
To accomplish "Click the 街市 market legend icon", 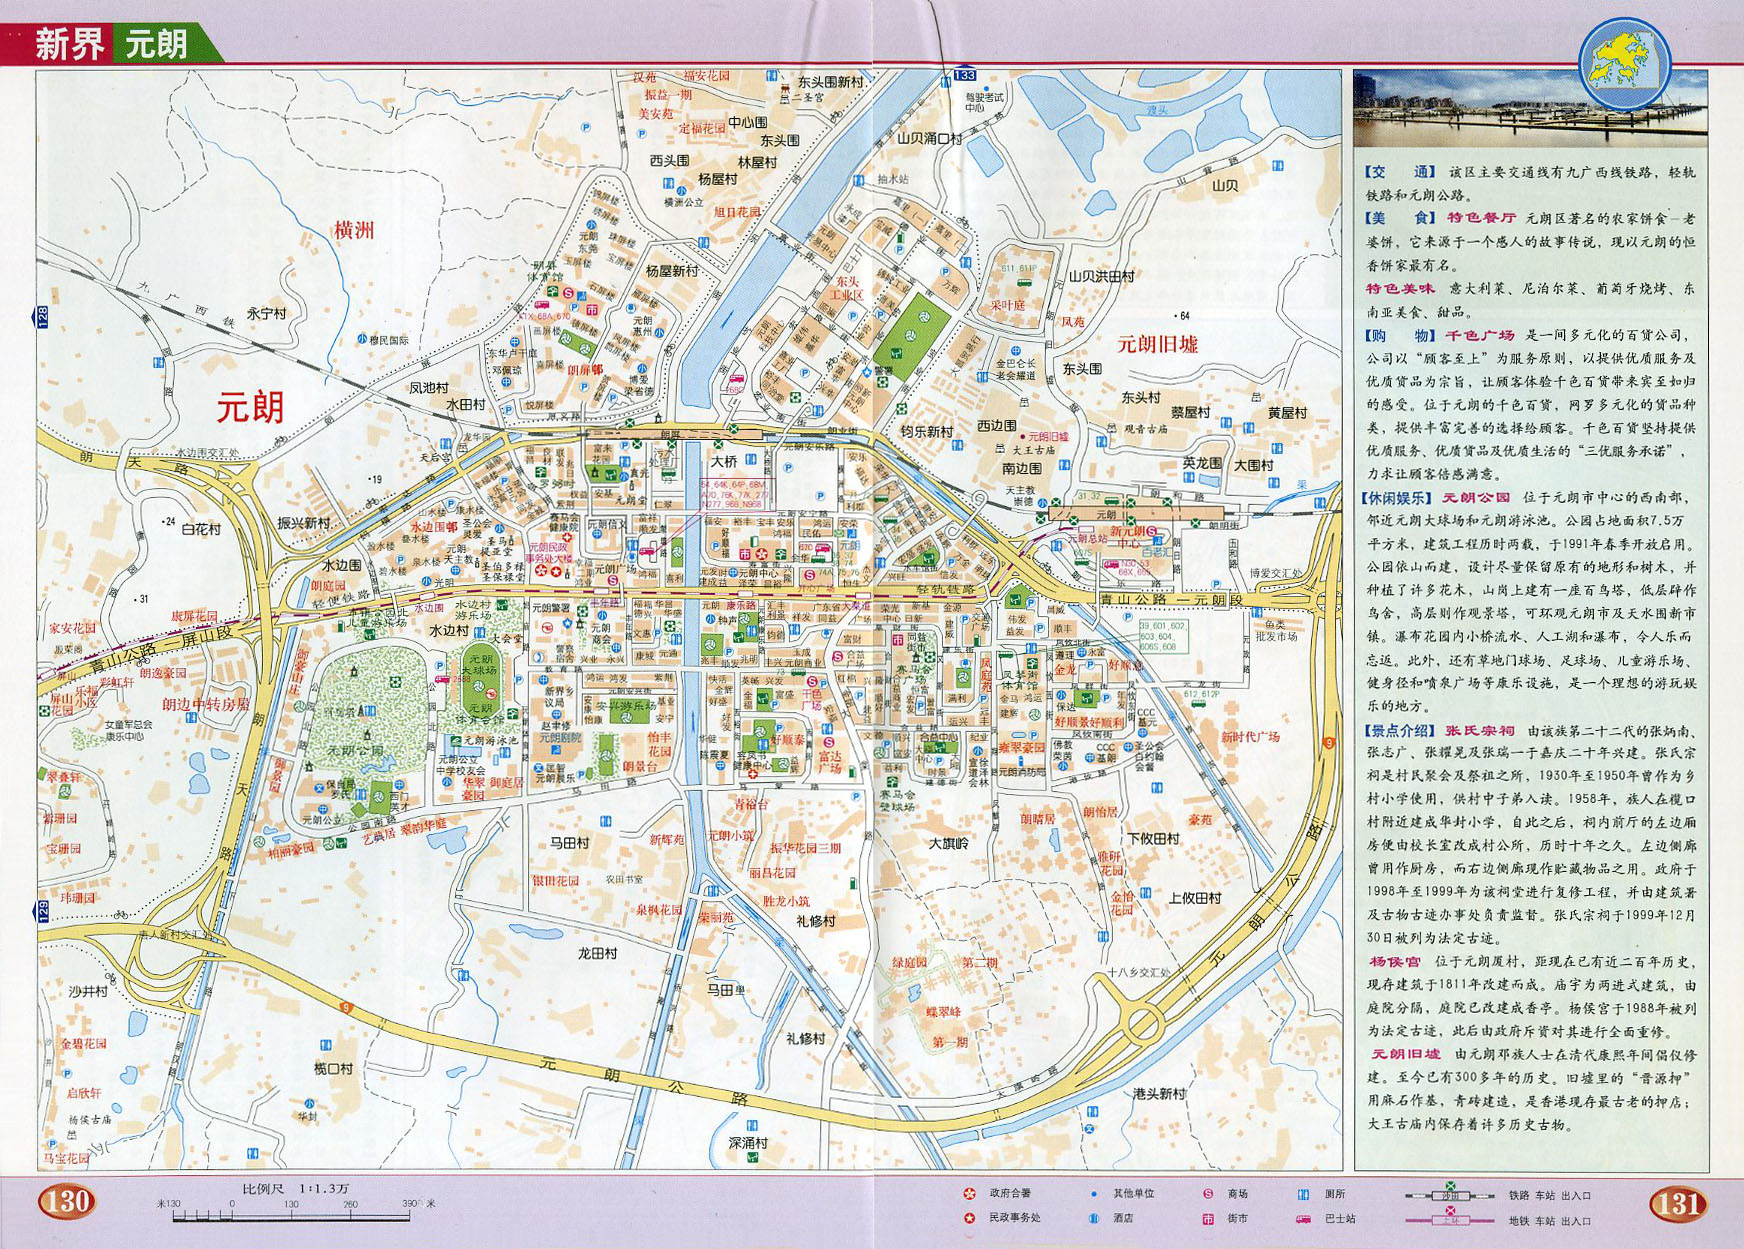I will click(1208, 1218).
